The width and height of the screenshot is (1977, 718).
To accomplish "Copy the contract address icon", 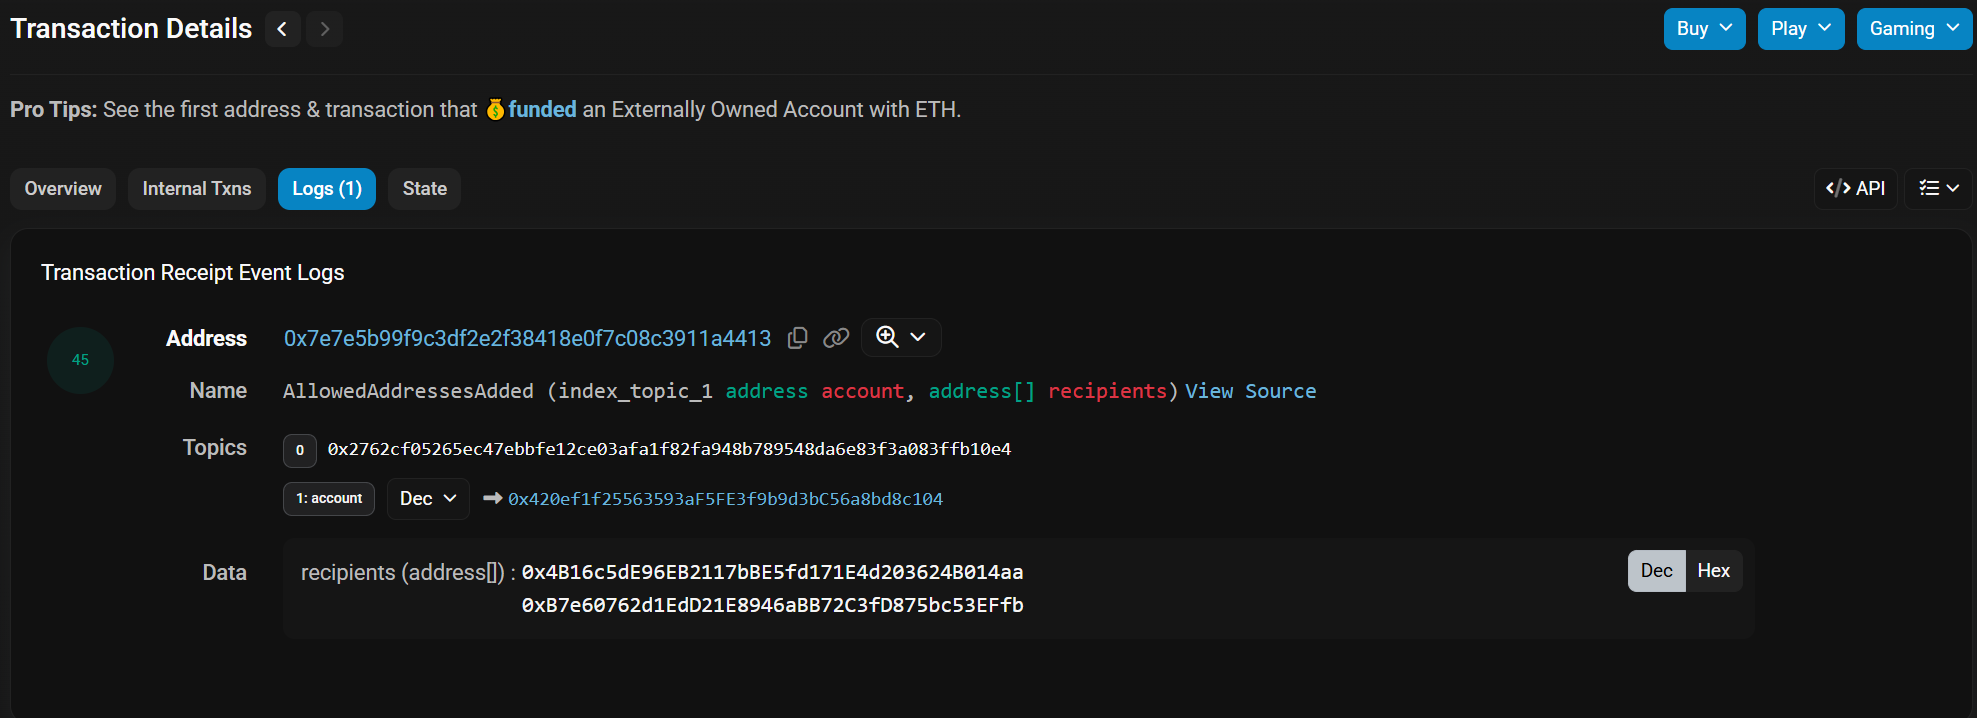I will (x=797, y=338).
